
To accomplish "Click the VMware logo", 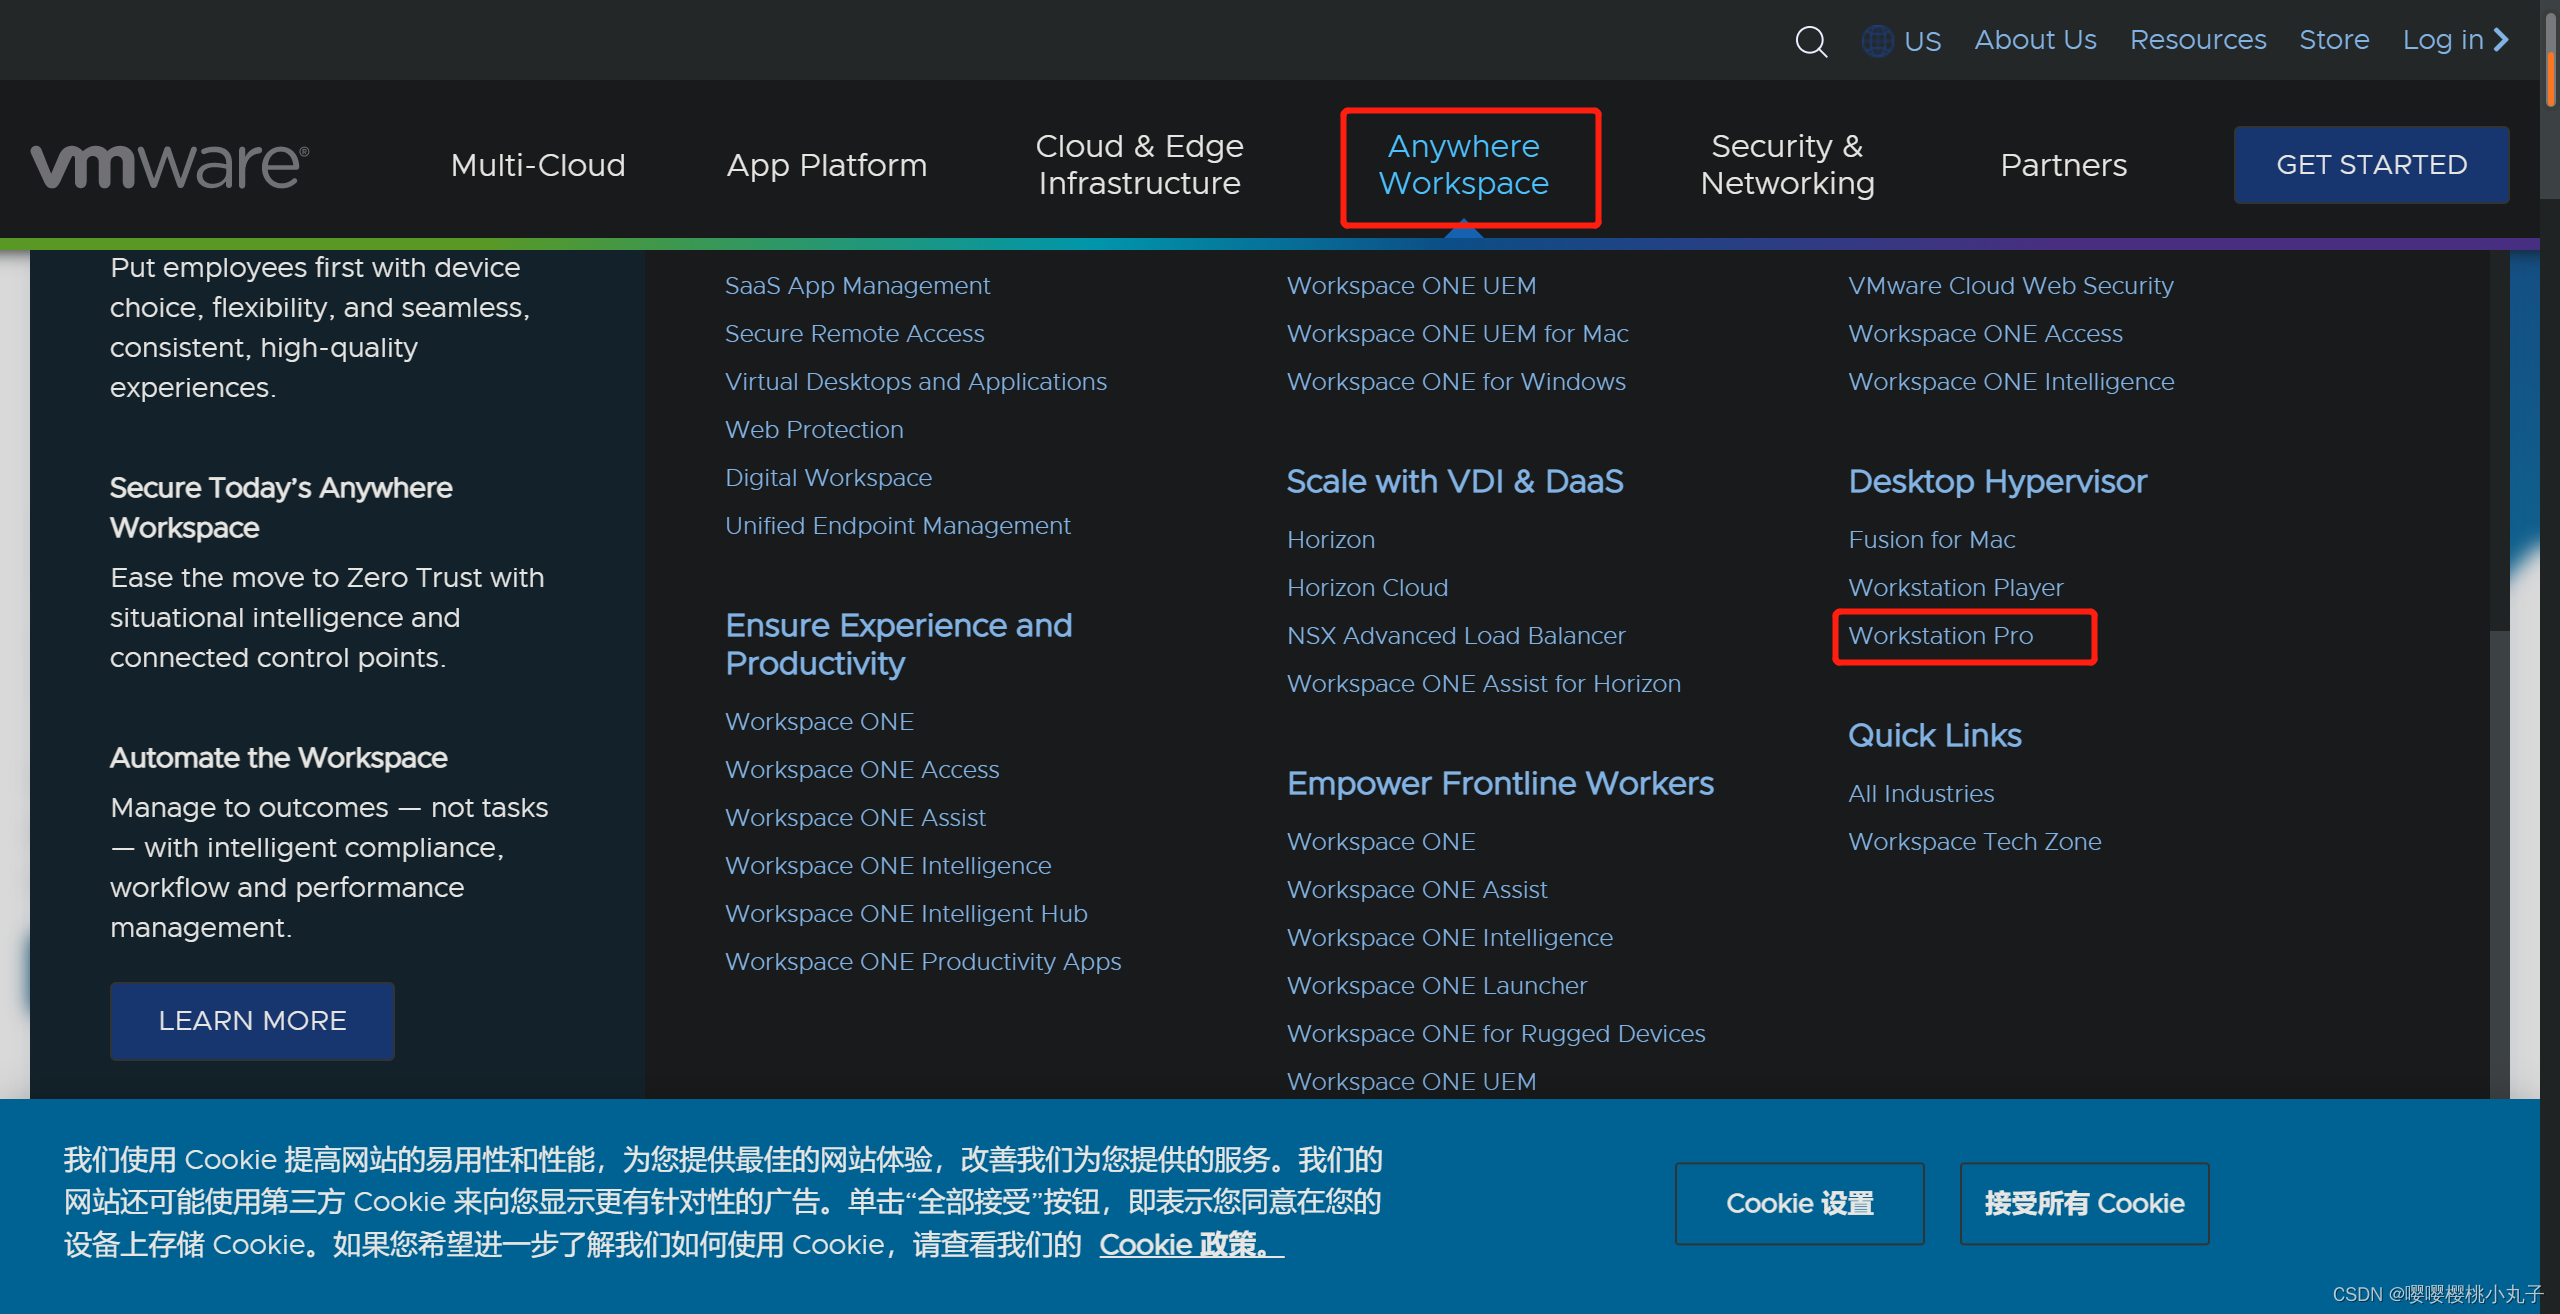I will (x=170, y=166).
